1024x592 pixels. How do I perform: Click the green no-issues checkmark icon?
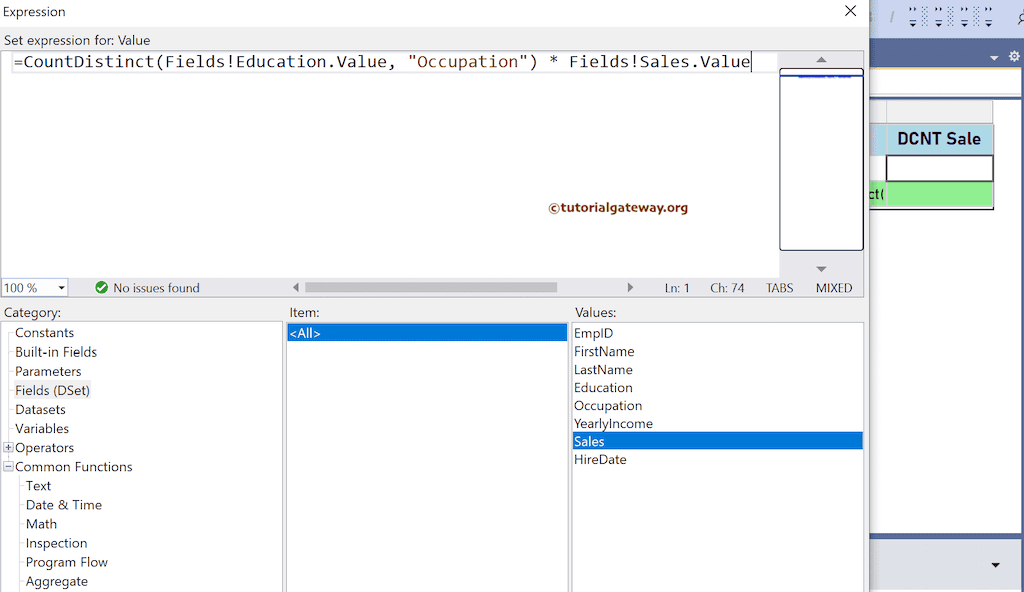pos(101,288)
